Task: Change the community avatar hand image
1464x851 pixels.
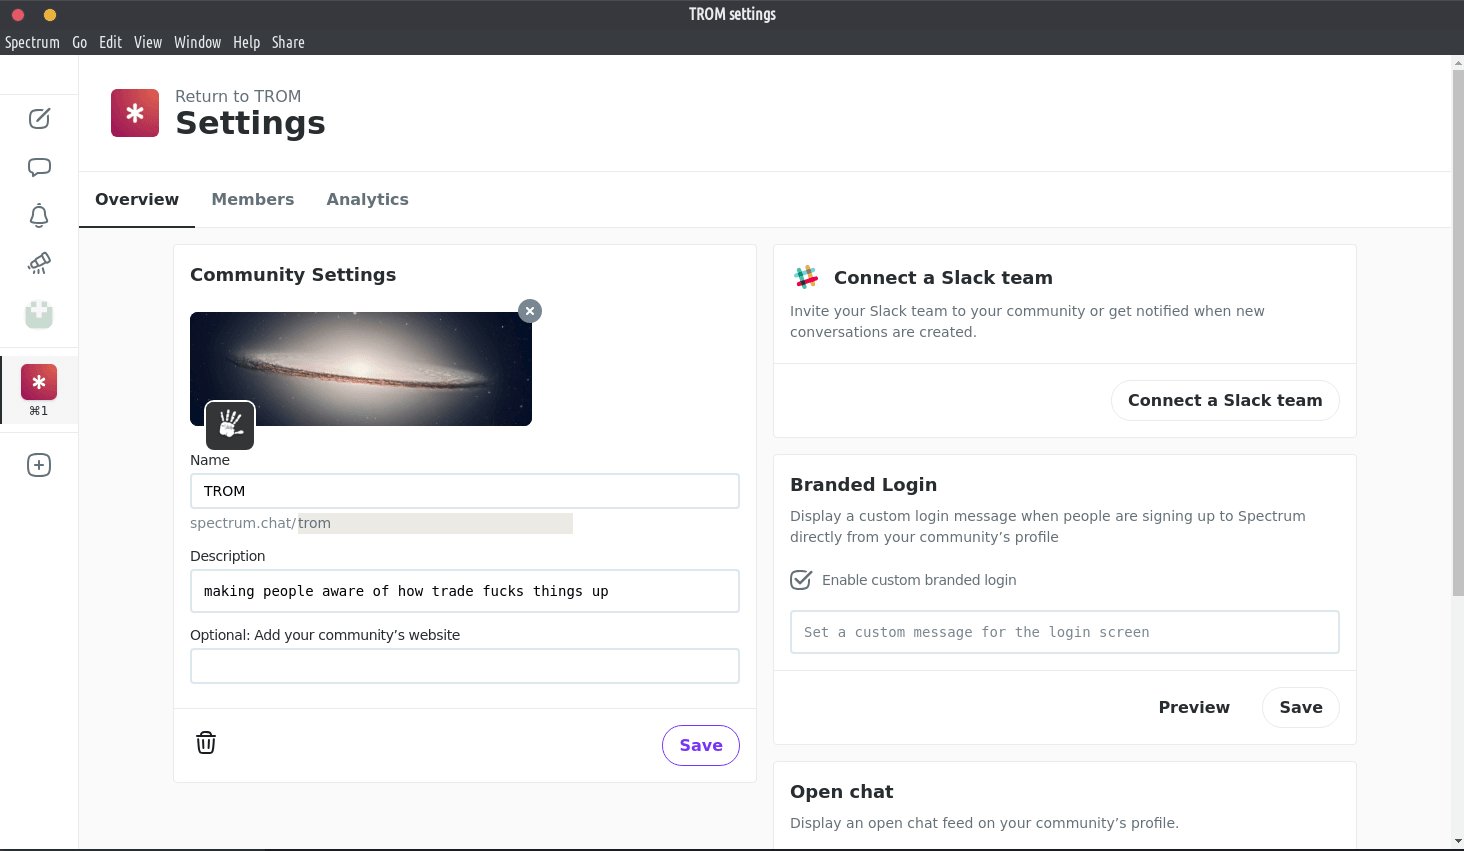Action: 230,425
